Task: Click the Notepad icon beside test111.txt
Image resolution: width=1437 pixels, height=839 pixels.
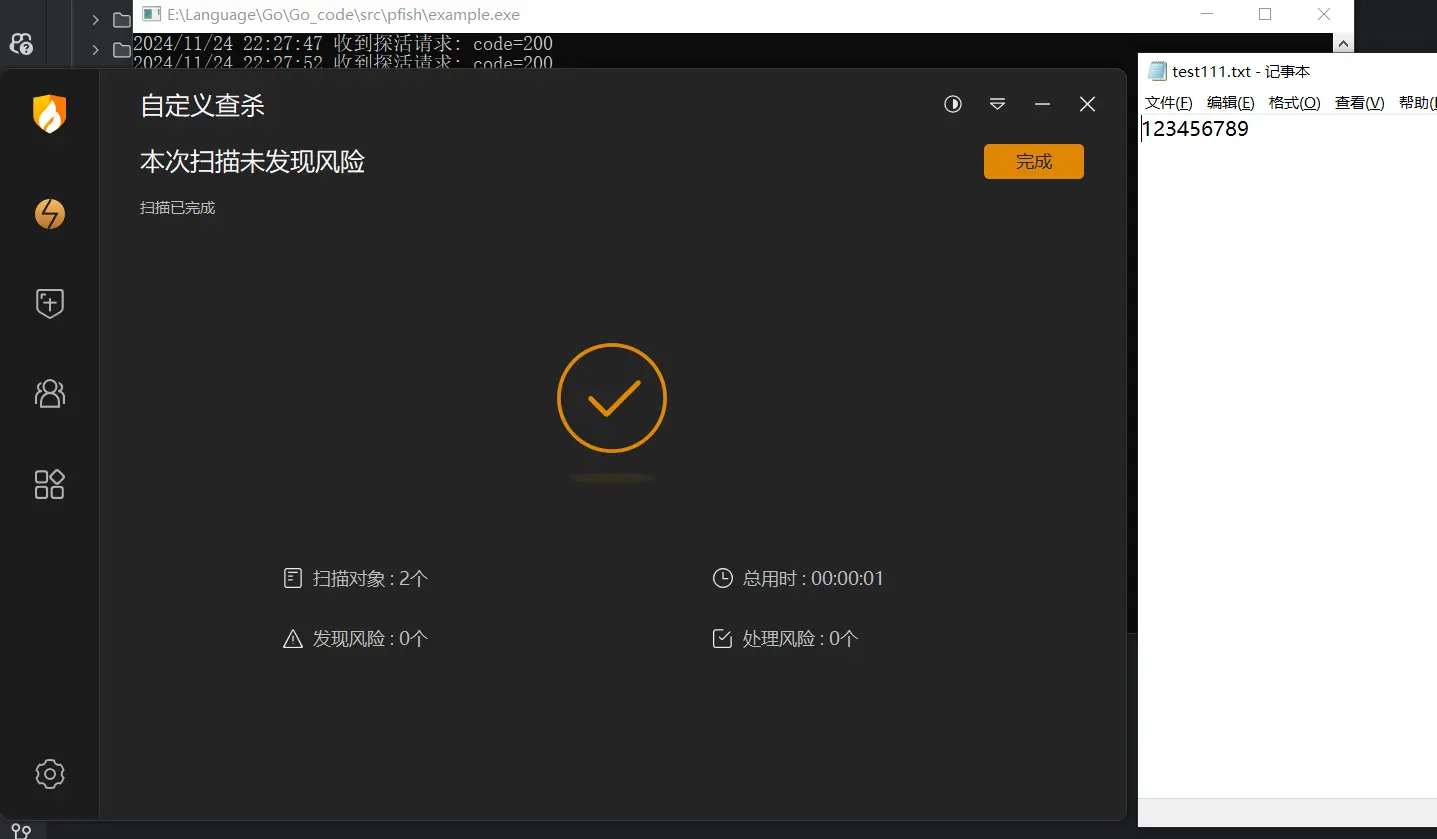Action: pyautogui.click(x=1157, y=71)
